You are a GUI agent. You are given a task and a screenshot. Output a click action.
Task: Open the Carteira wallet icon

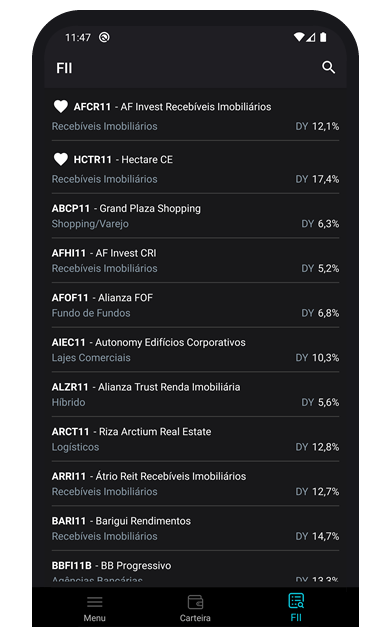click(196, 602)
